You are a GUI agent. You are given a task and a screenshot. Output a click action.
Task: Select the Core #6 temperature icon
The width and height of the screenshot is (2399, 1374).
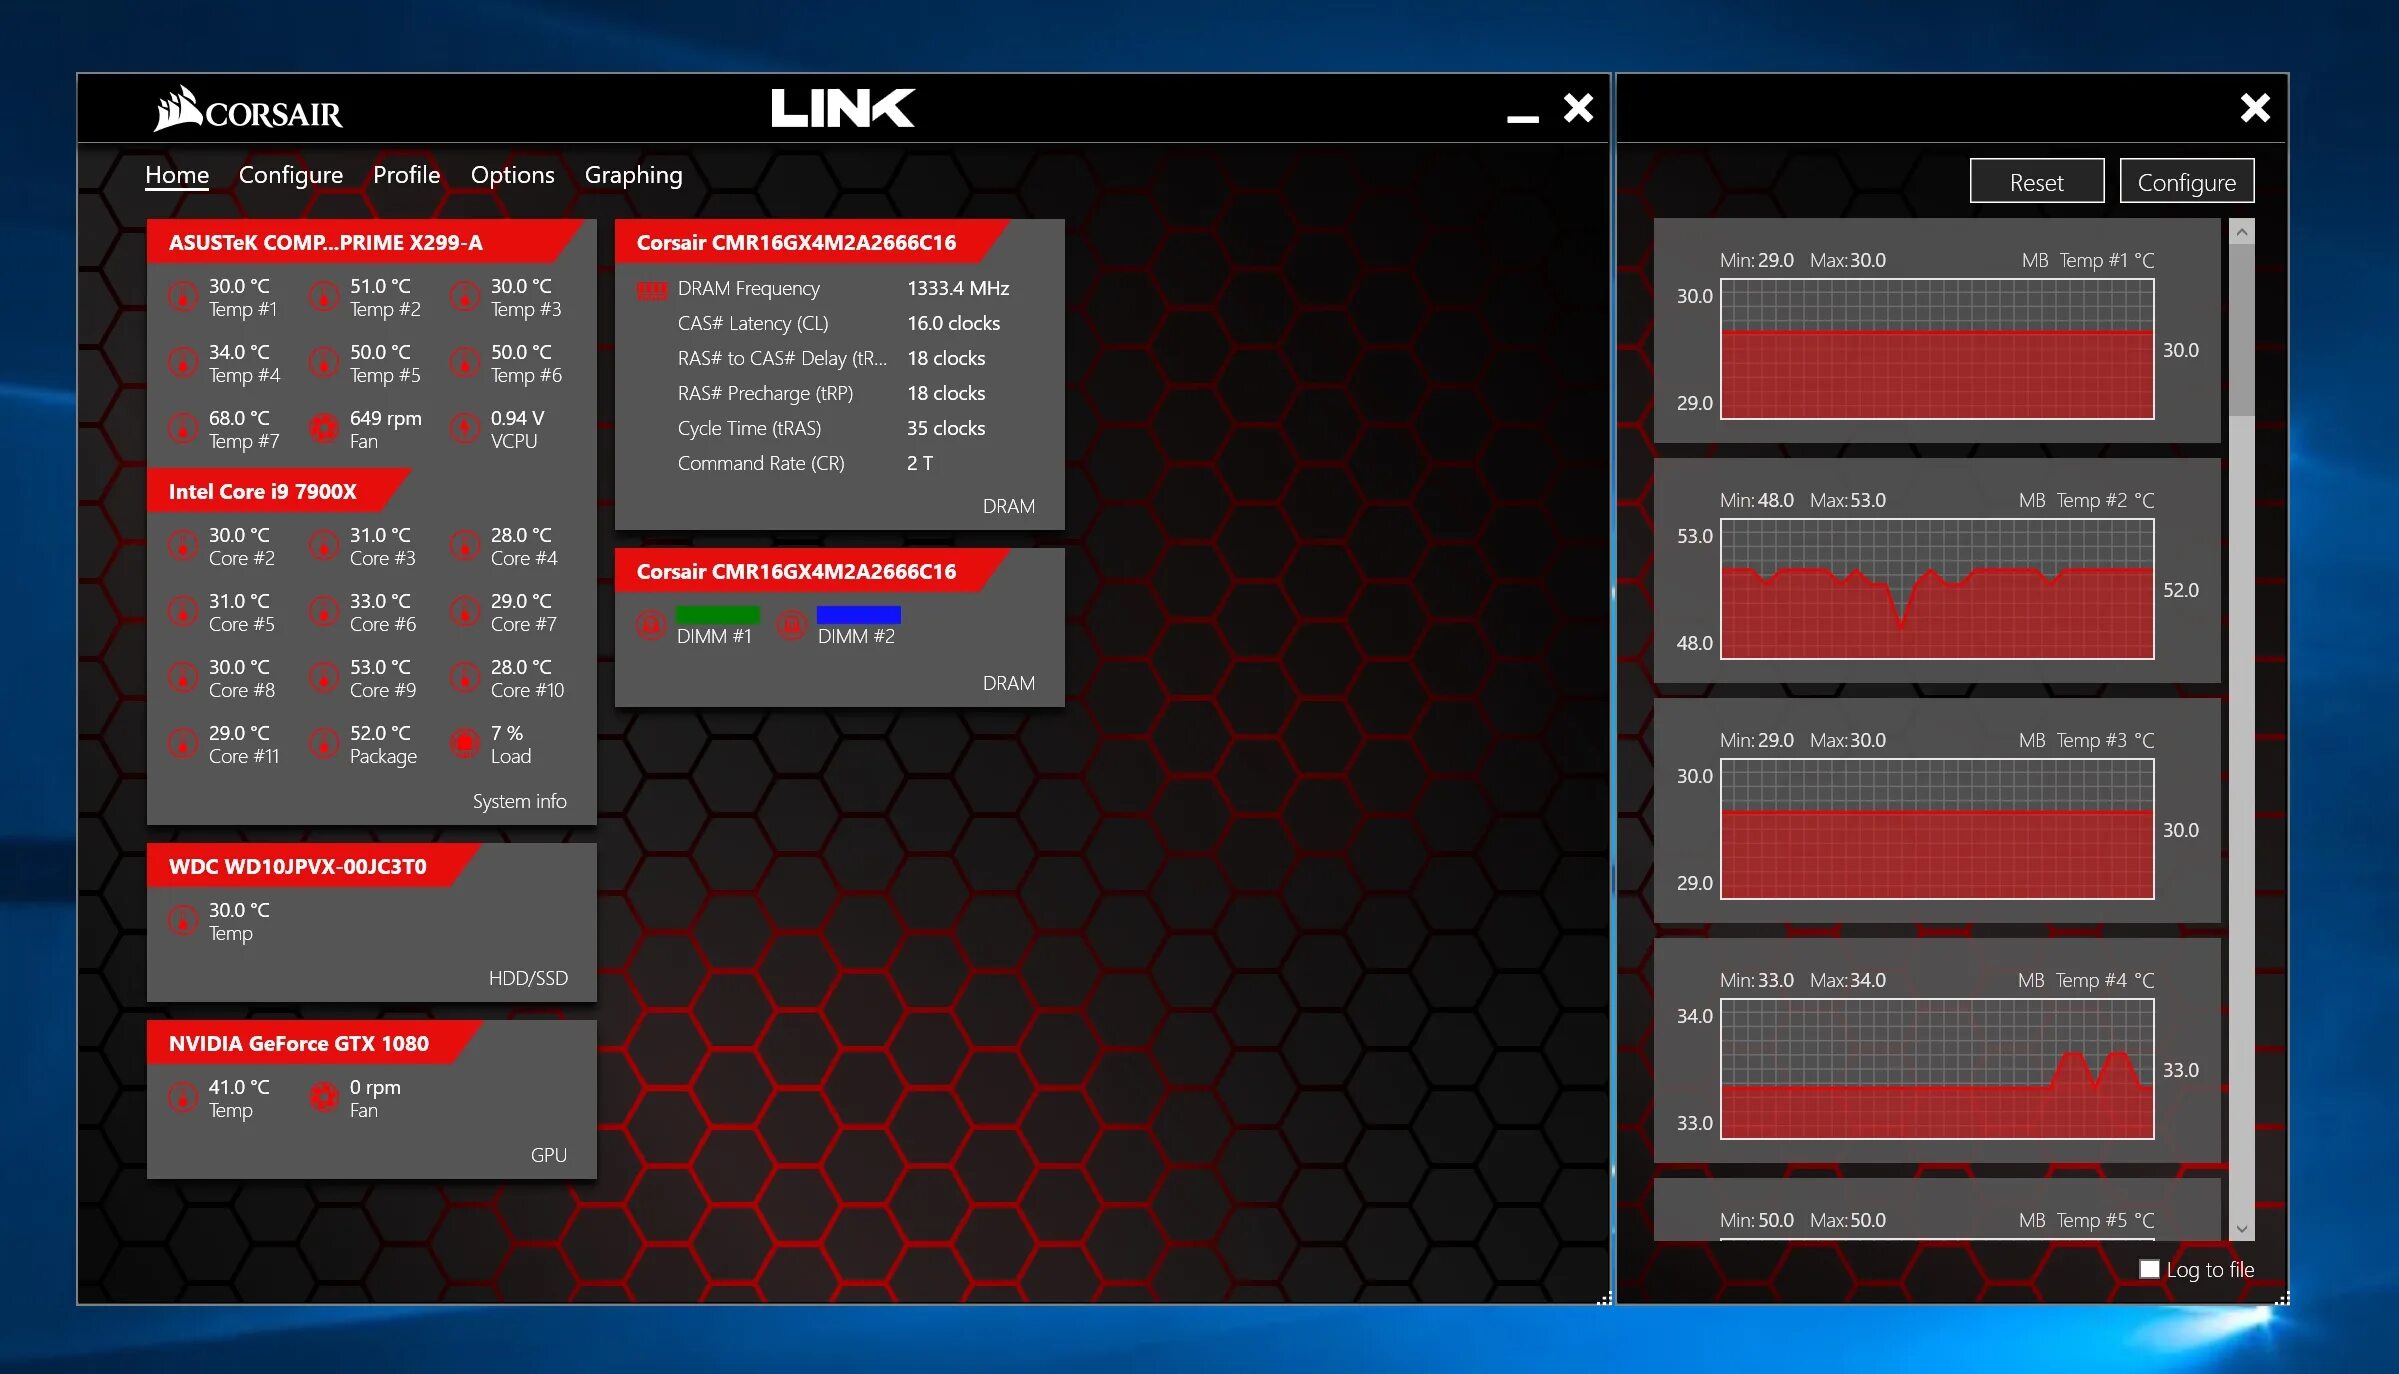pyautogui.click(x=323, y=612)
